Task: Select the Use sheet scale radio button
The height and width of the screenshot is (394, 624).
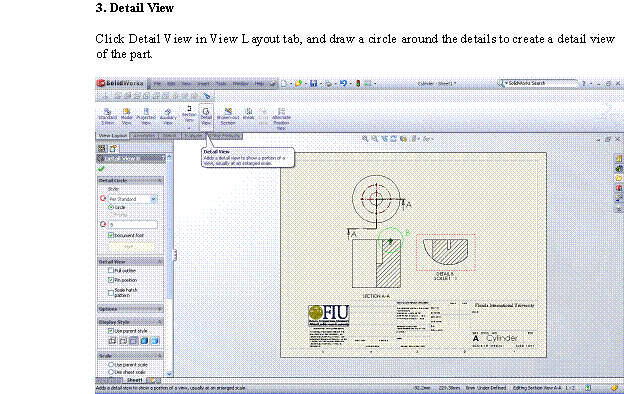Action: pos(111,372)
